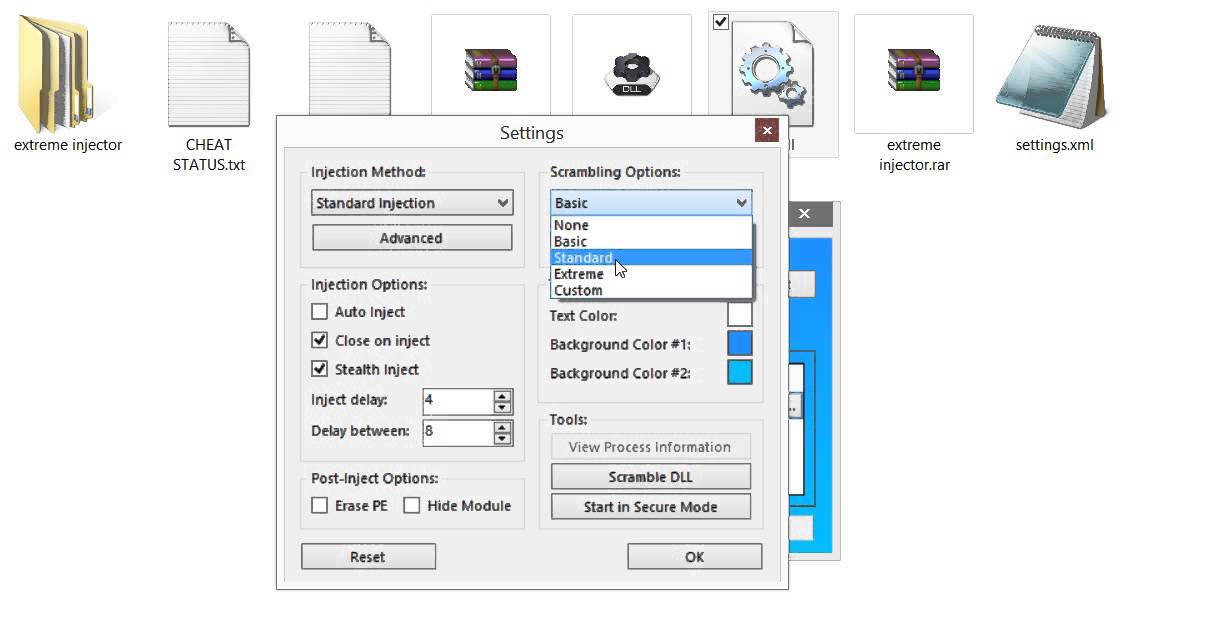Select the CHEAT STATUS.txt file icon
1220x624 pixels.
point(208,75)
